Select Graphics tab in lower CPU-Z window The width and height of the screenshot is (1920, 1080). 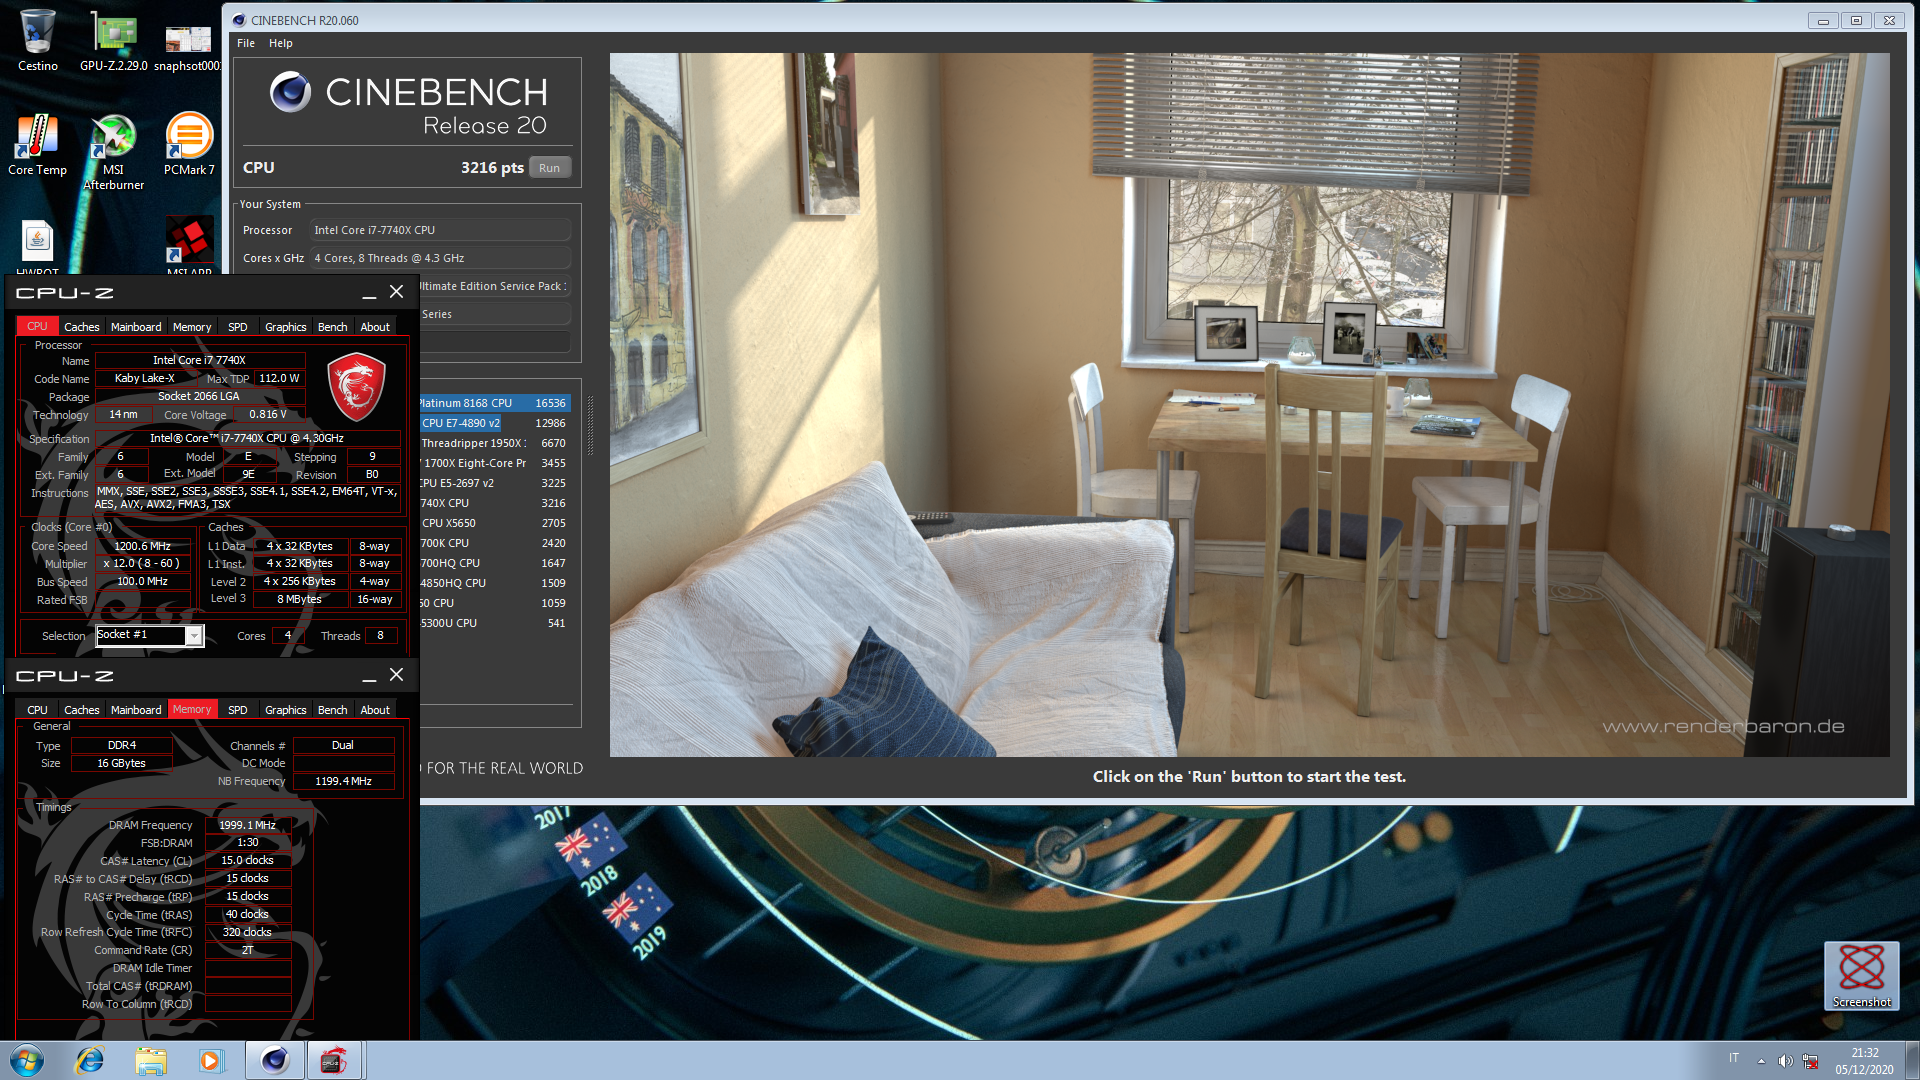point(286,710)
